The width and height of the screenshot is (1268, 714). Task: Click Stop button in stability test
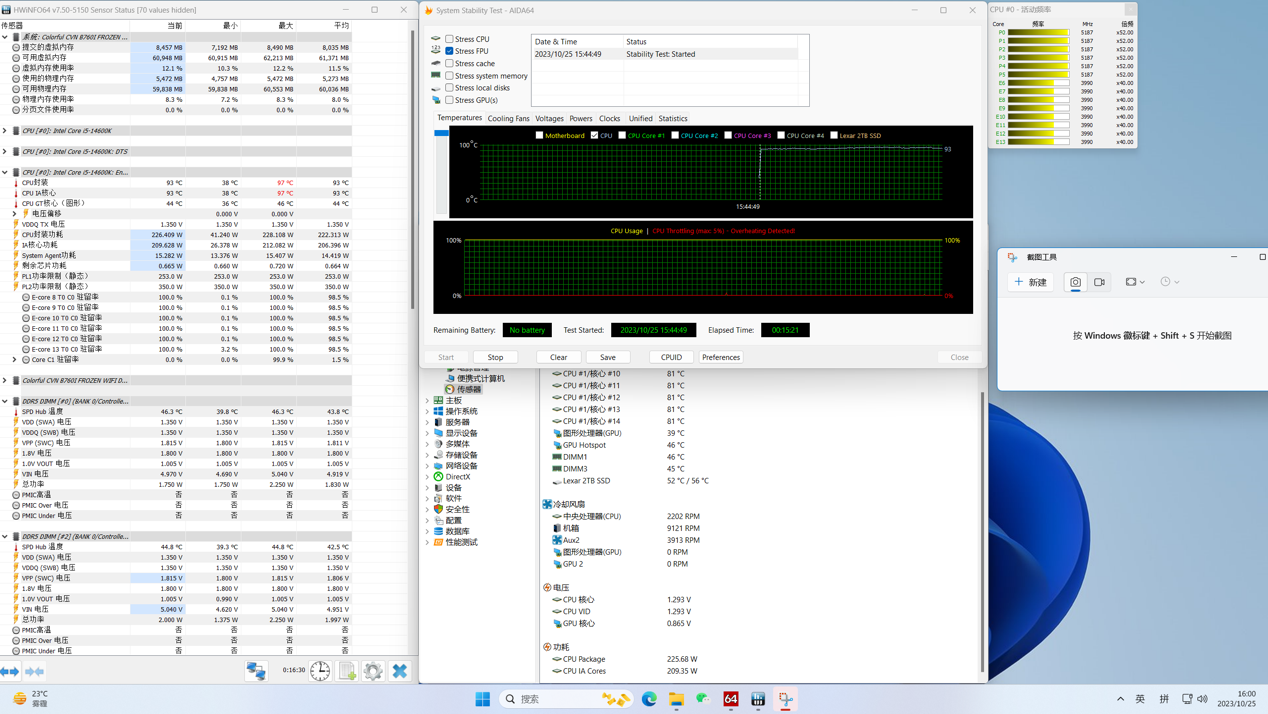(x=495, y=357)
